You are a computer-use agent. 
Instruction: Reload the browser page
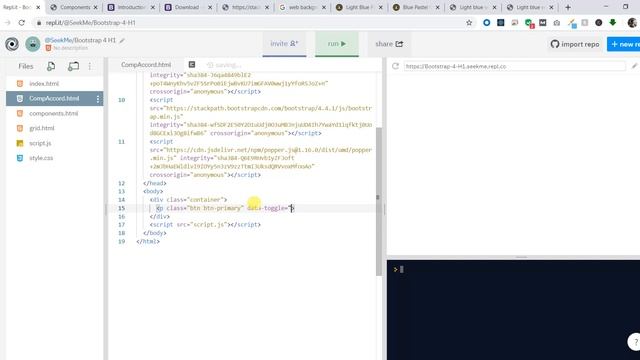22,23
